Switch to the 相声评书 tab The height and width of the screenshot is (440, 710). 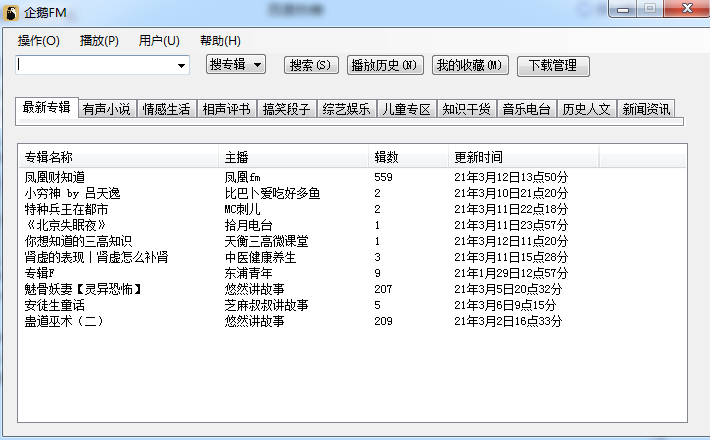tap(226, 109)
